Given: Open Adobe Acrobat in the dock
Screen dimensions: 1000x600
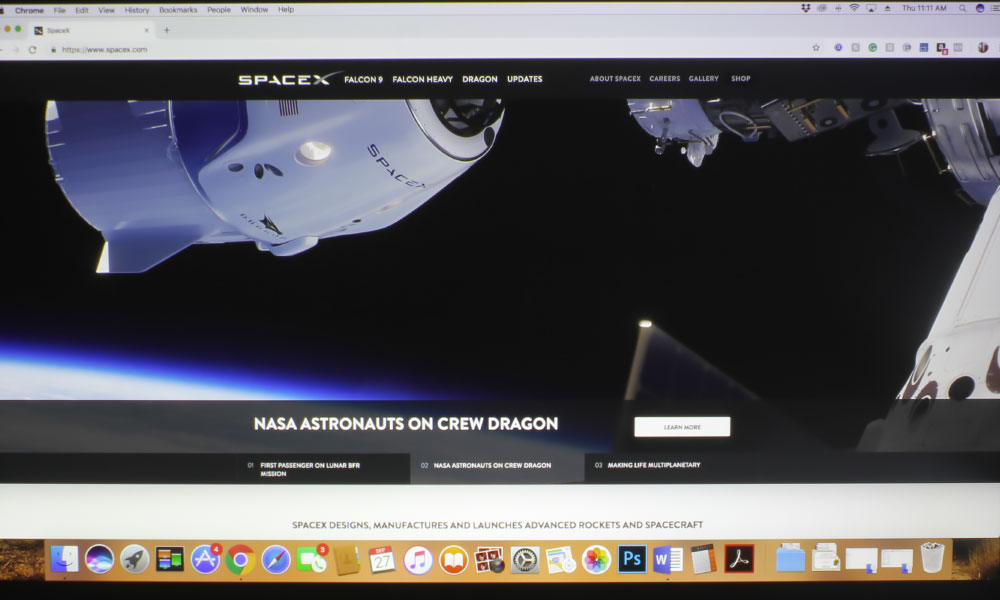Looking at the screenshot, I should (x=739, y=559).
